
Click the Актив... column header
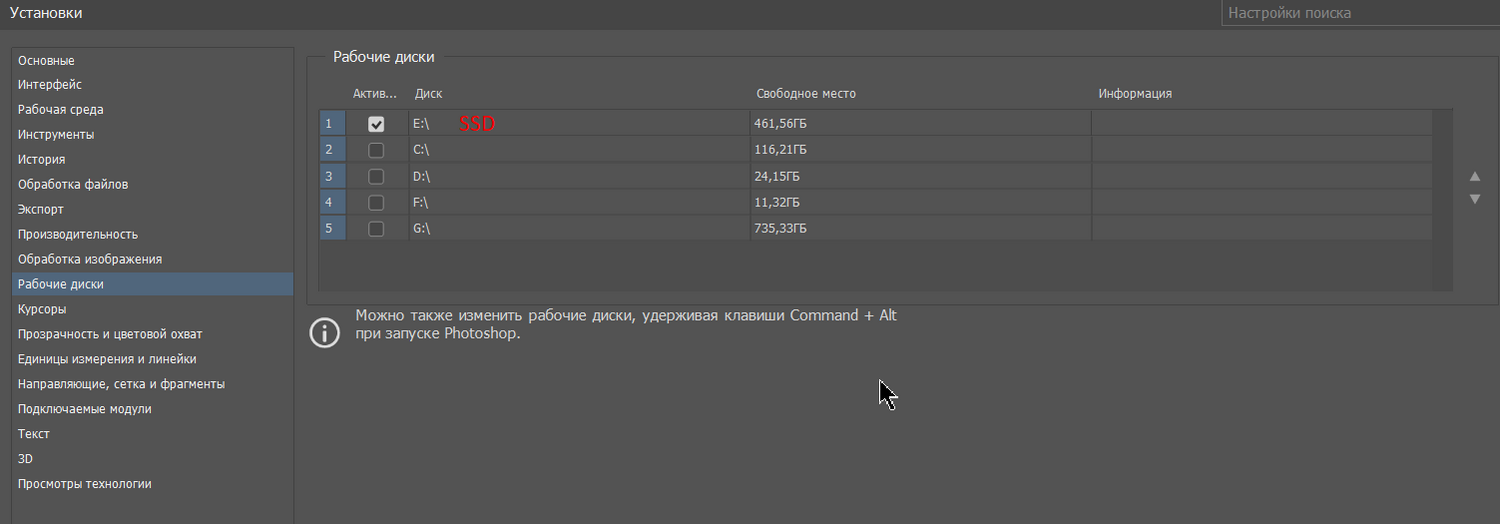(x=375, y=94)
